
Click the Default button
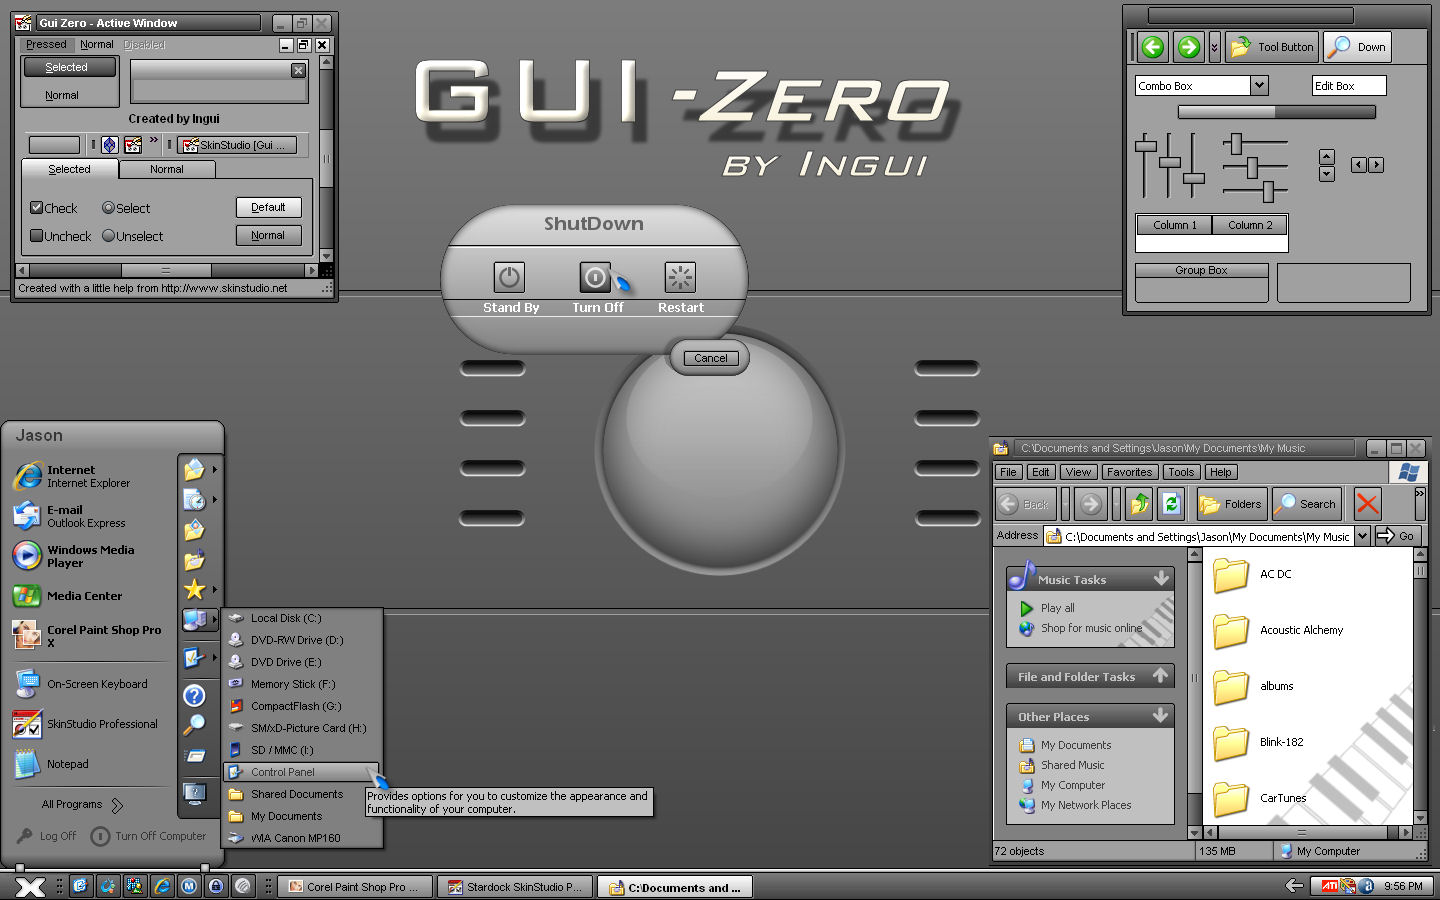268,207
